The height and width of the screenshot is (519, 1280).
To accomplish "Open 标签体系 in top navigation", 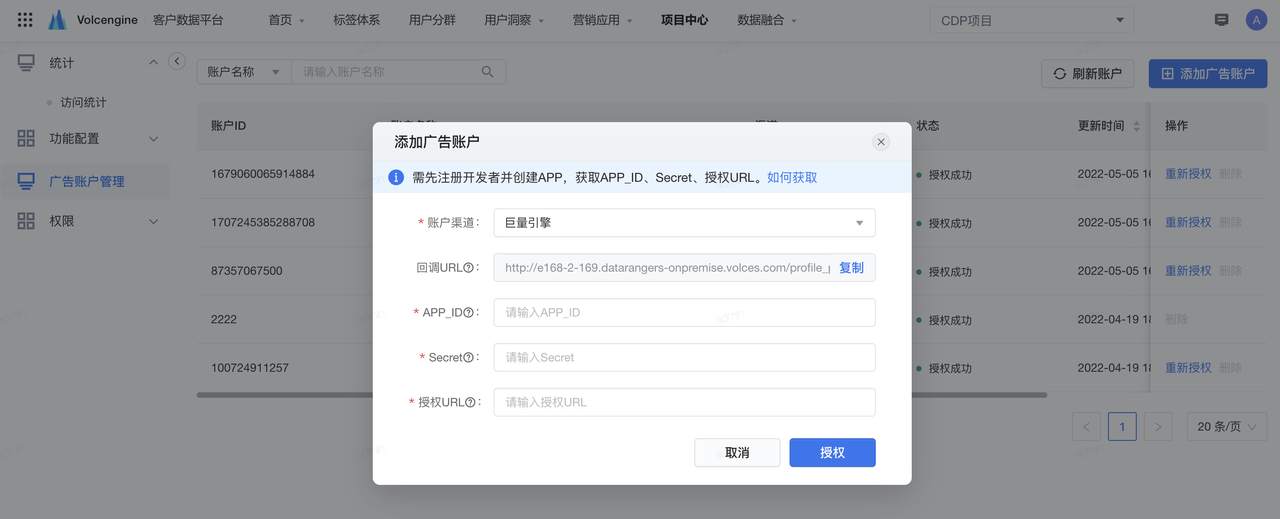I will tap(356, 20).
